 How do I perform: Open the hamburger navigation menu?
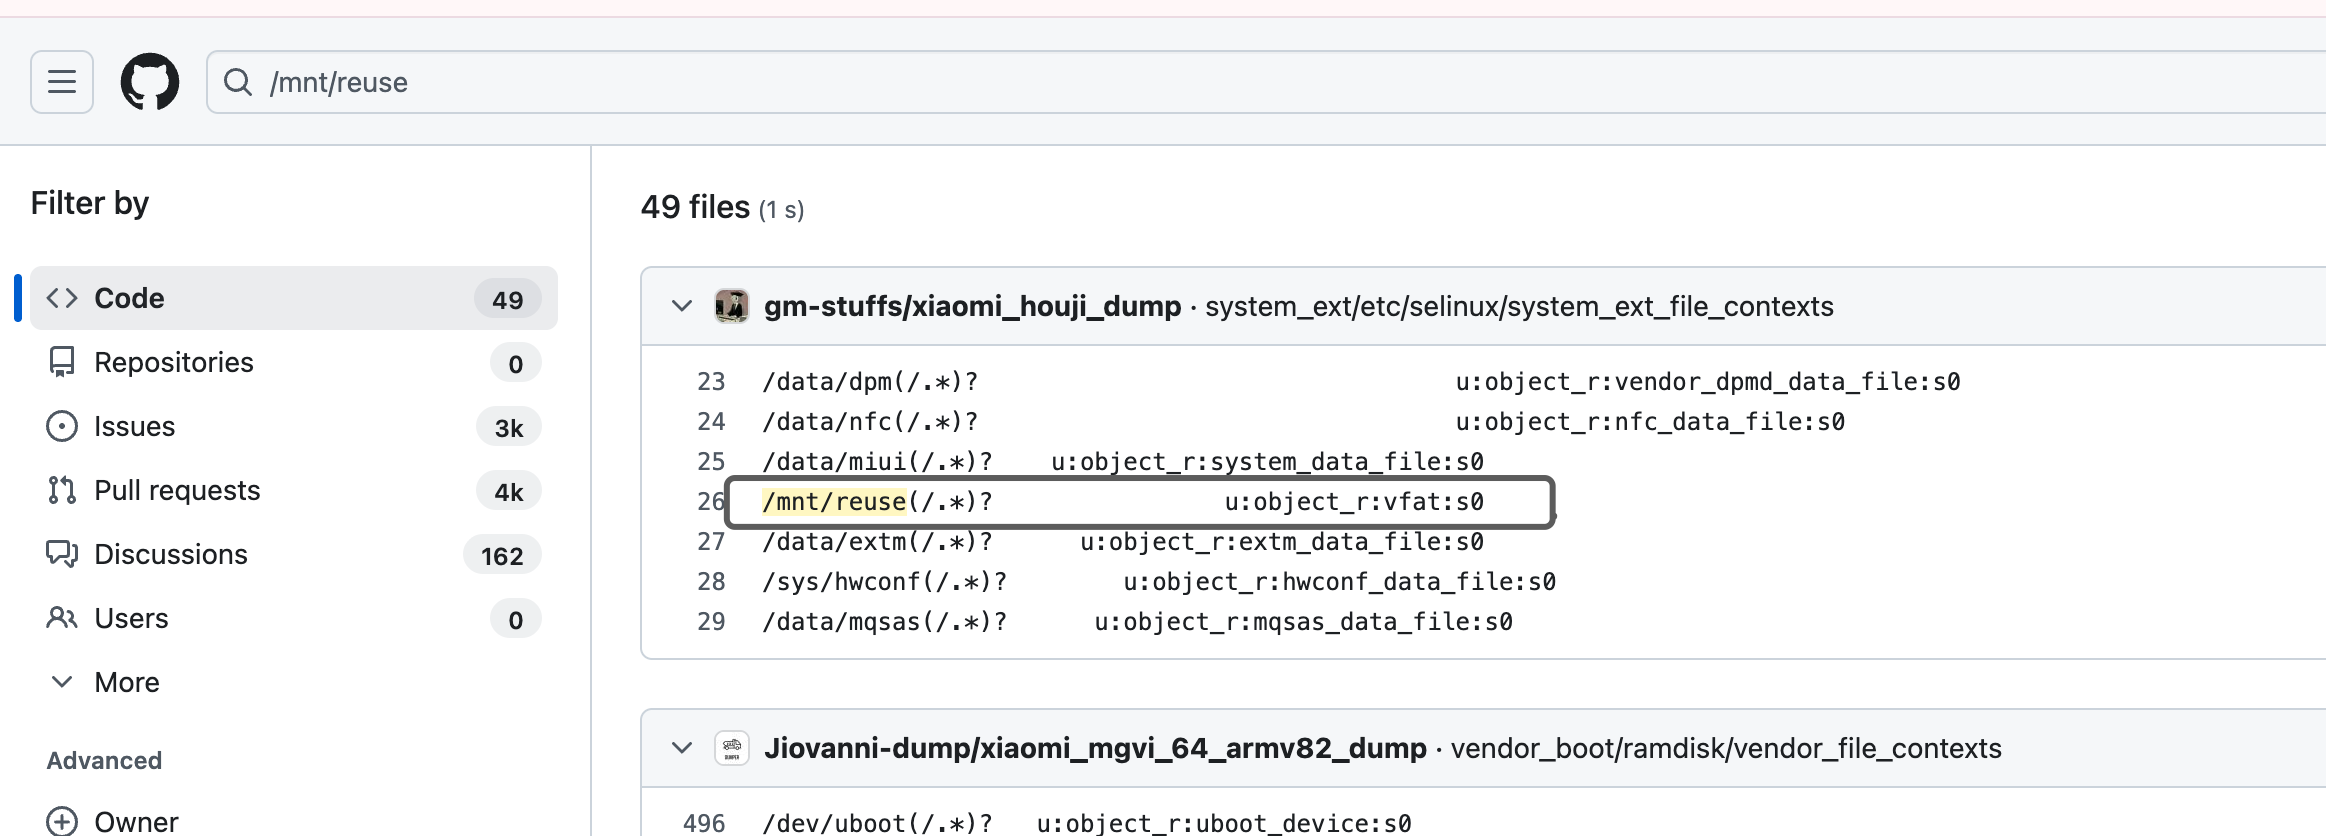click(62, 82)
